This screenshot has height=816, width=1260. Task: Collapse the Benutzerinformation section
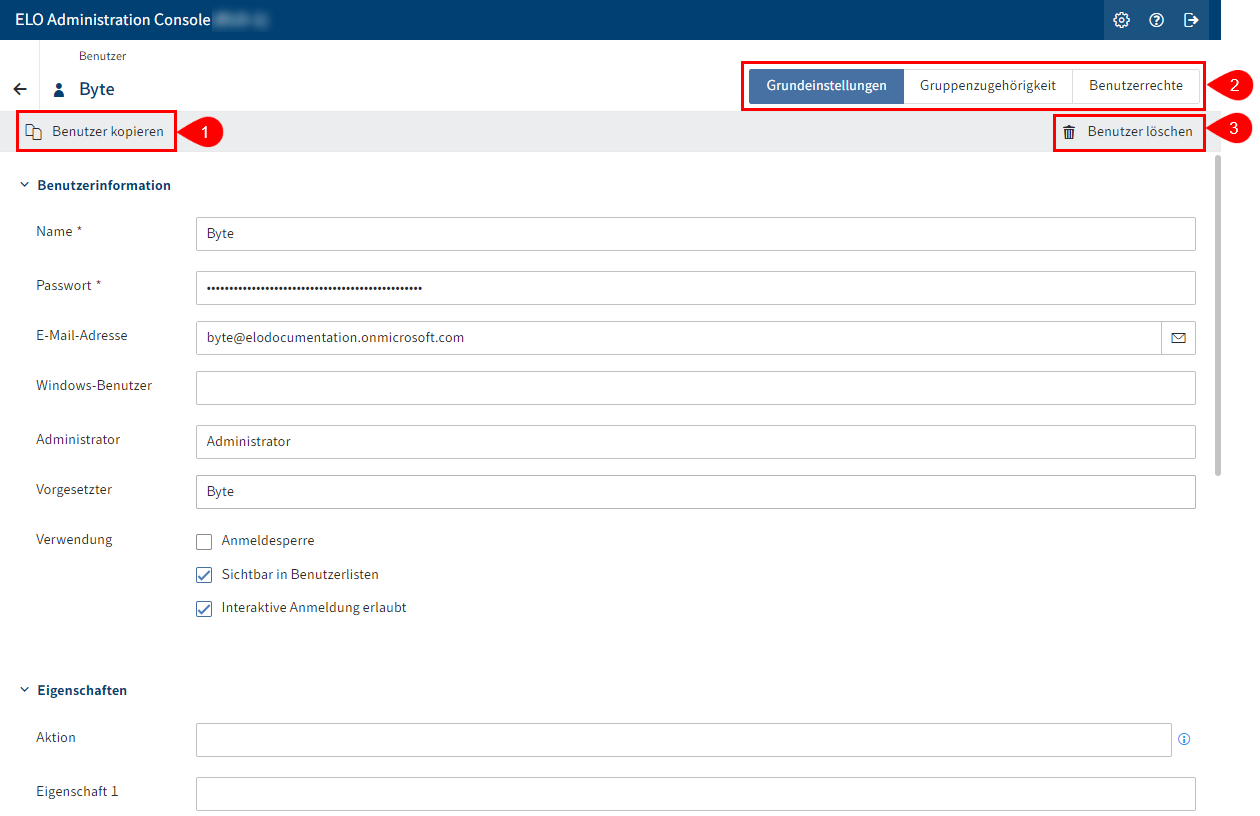coord(23,185)
